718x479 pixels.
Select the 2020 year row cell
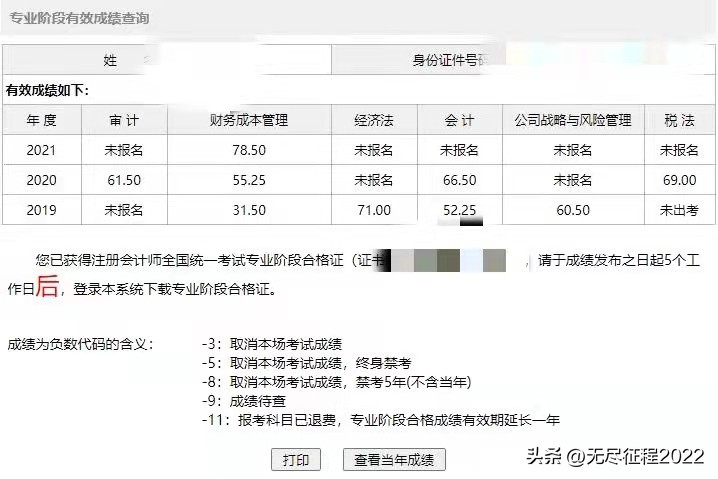point(41,180)
